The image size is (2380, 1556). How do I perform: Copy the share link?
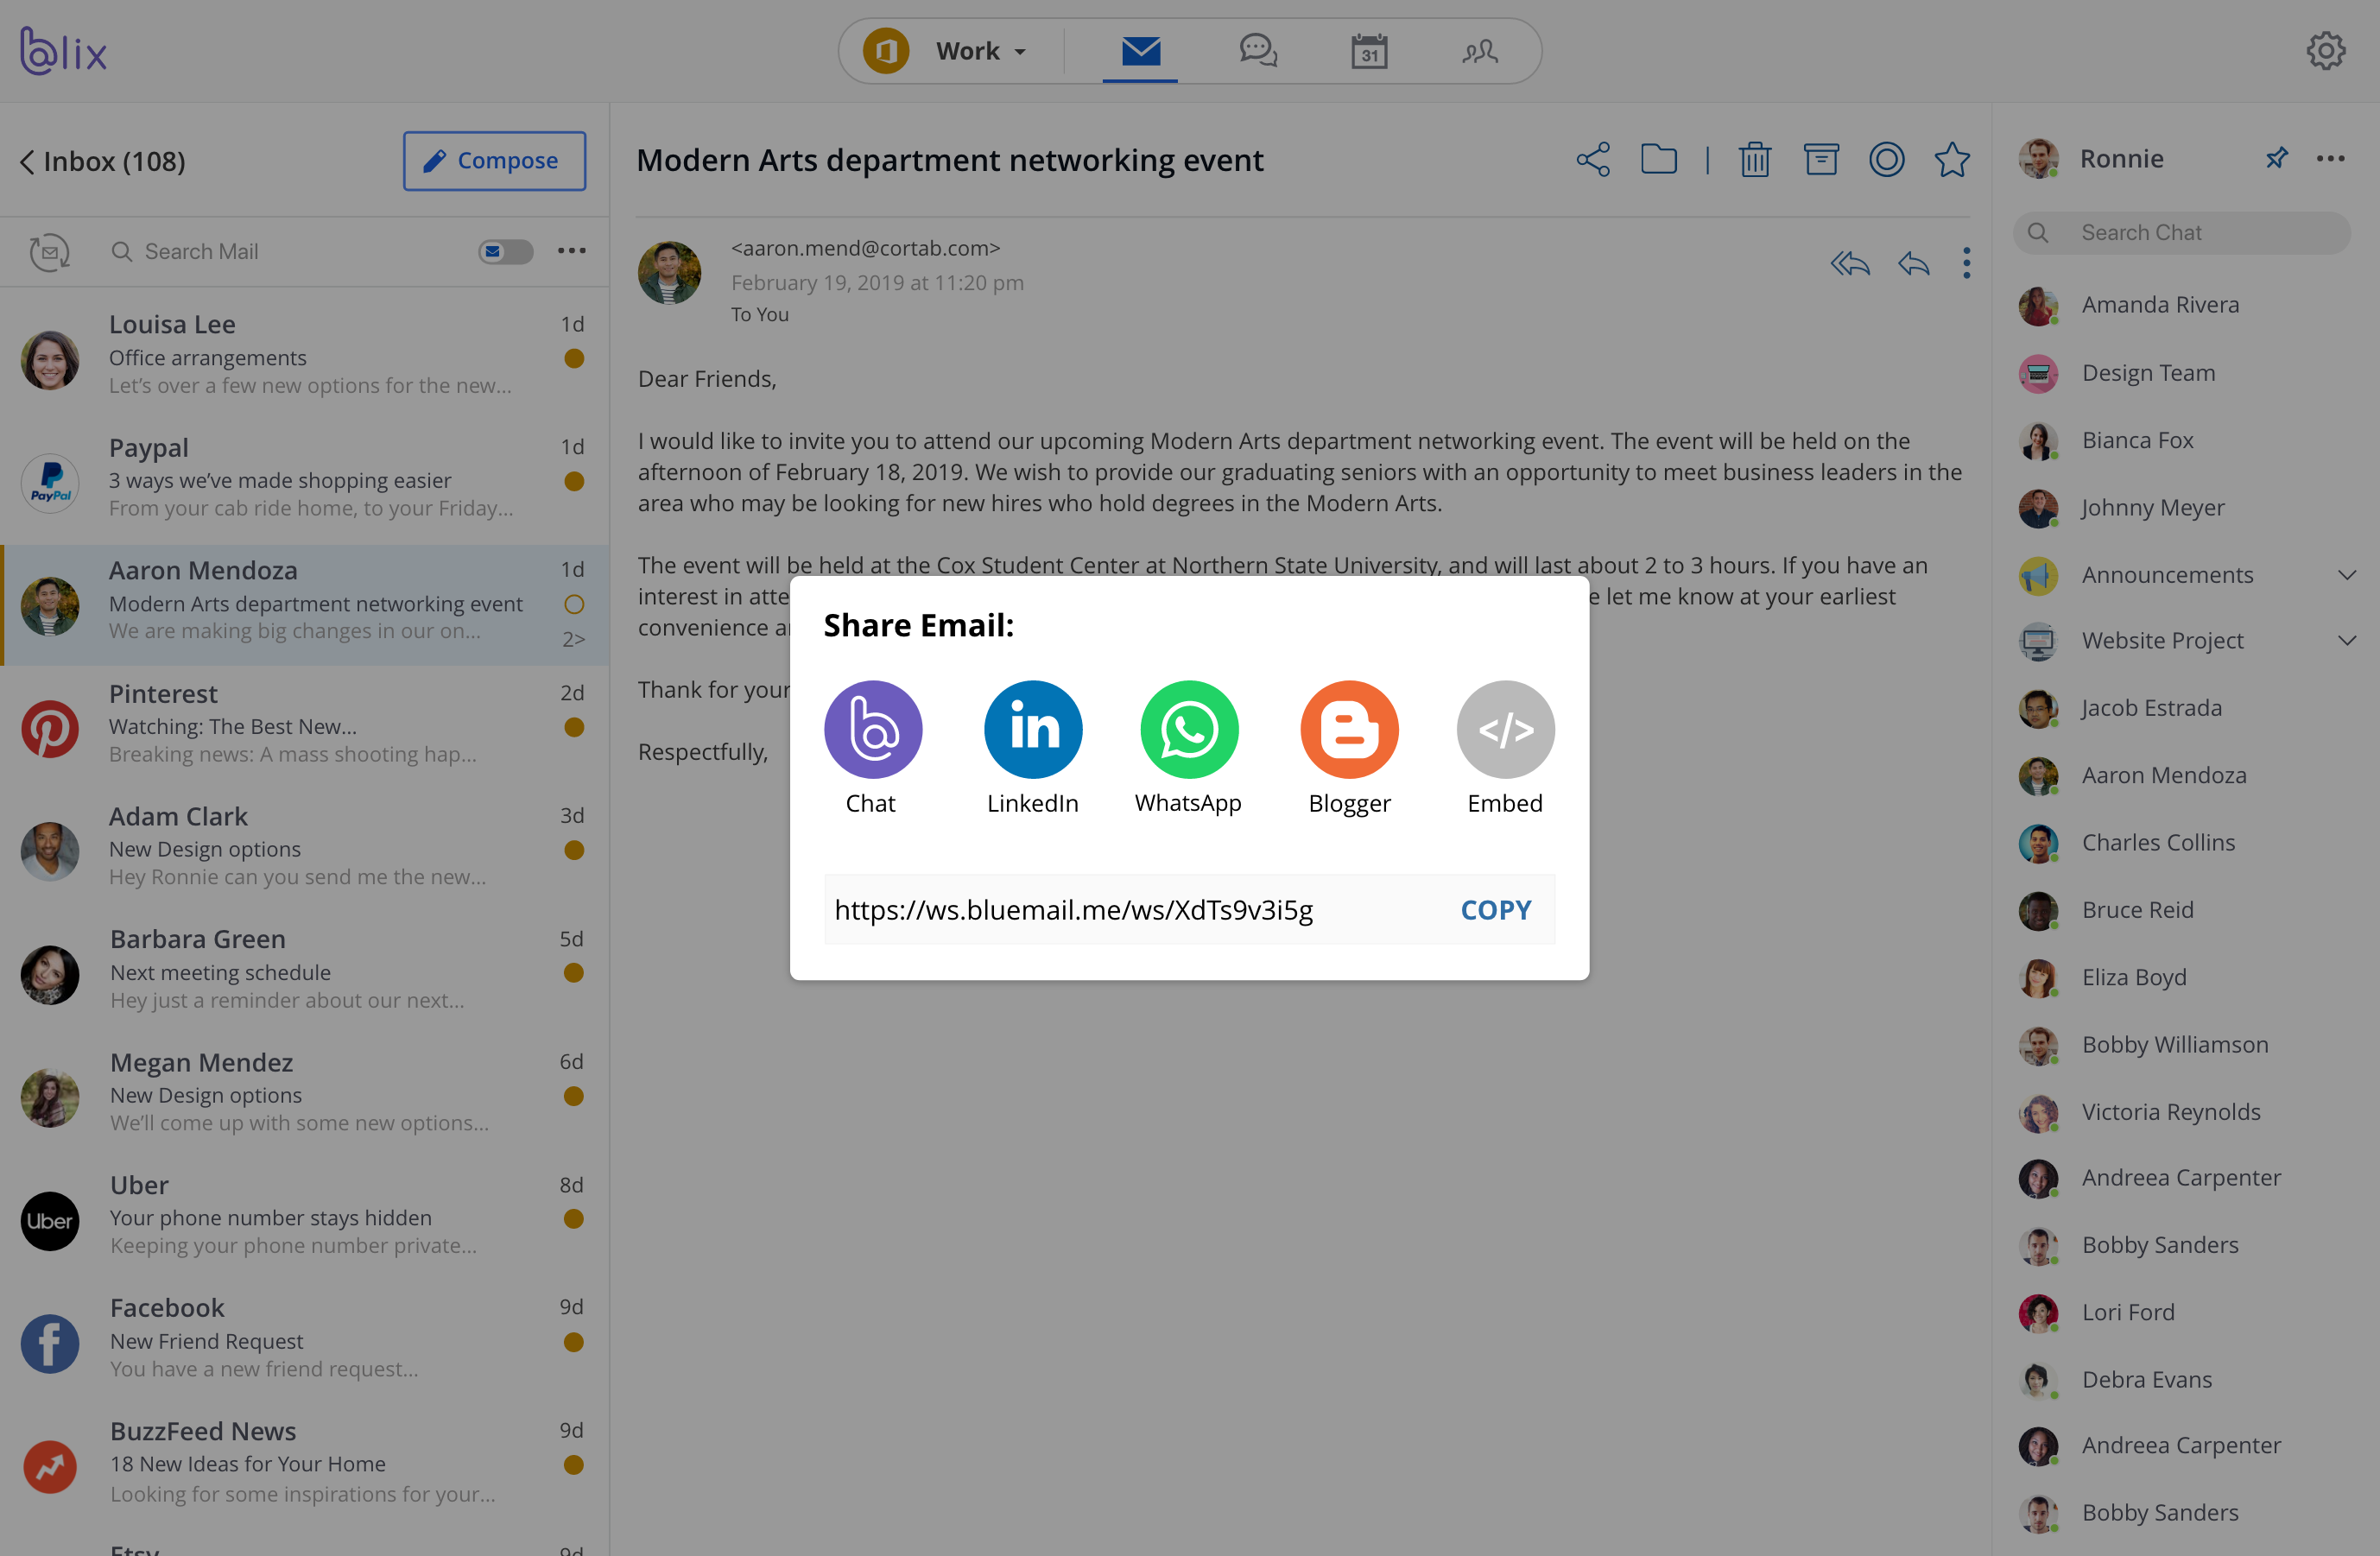coord(1496,910)
